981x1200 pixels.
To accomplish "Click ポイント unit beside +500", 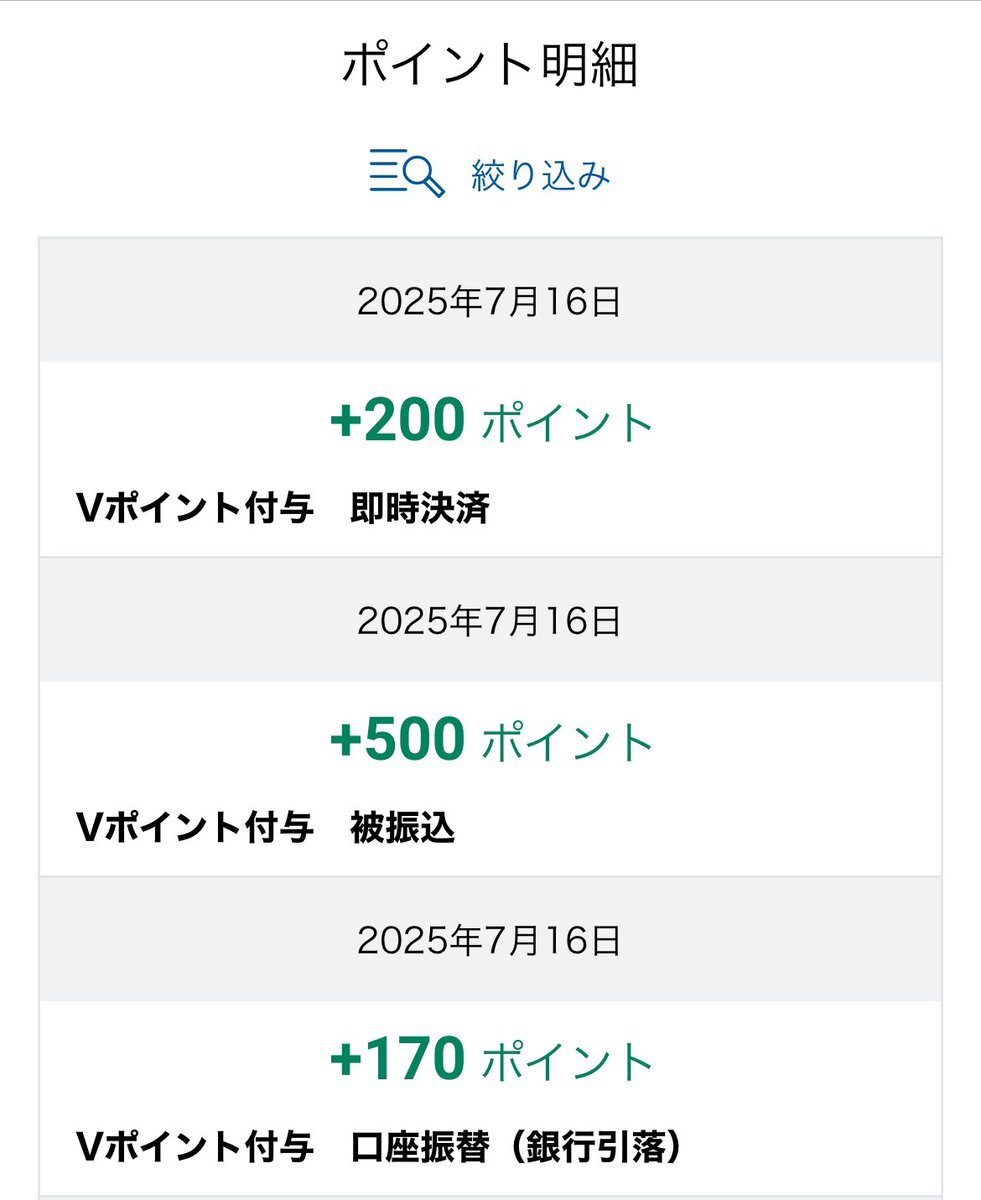I will pyautogui.click(x=568, y=742).
